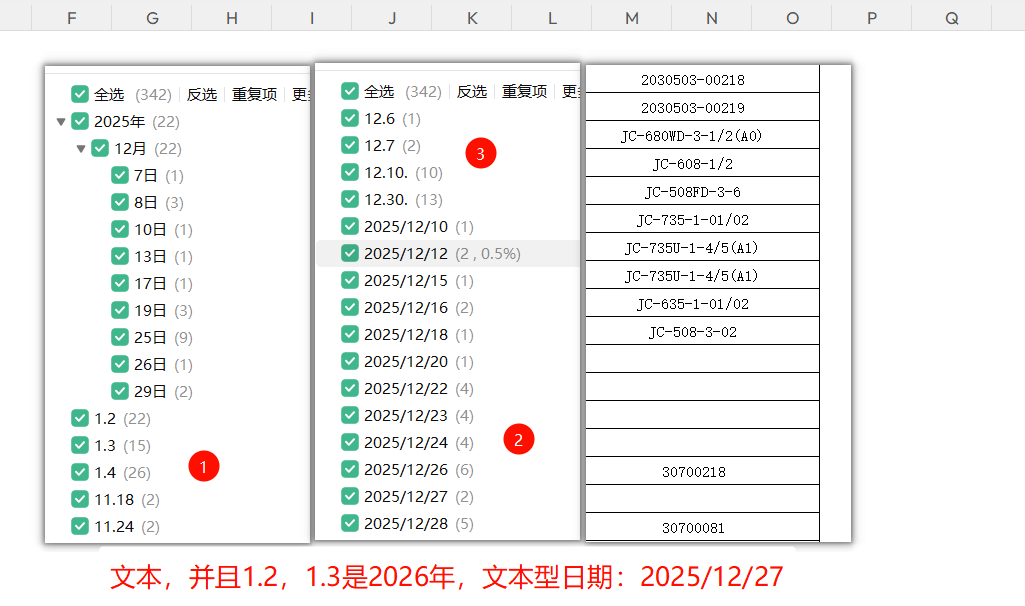Toggle the 2025年 checkbox
Viewport: 1025px width, 606px height.
tap(80, 121)
